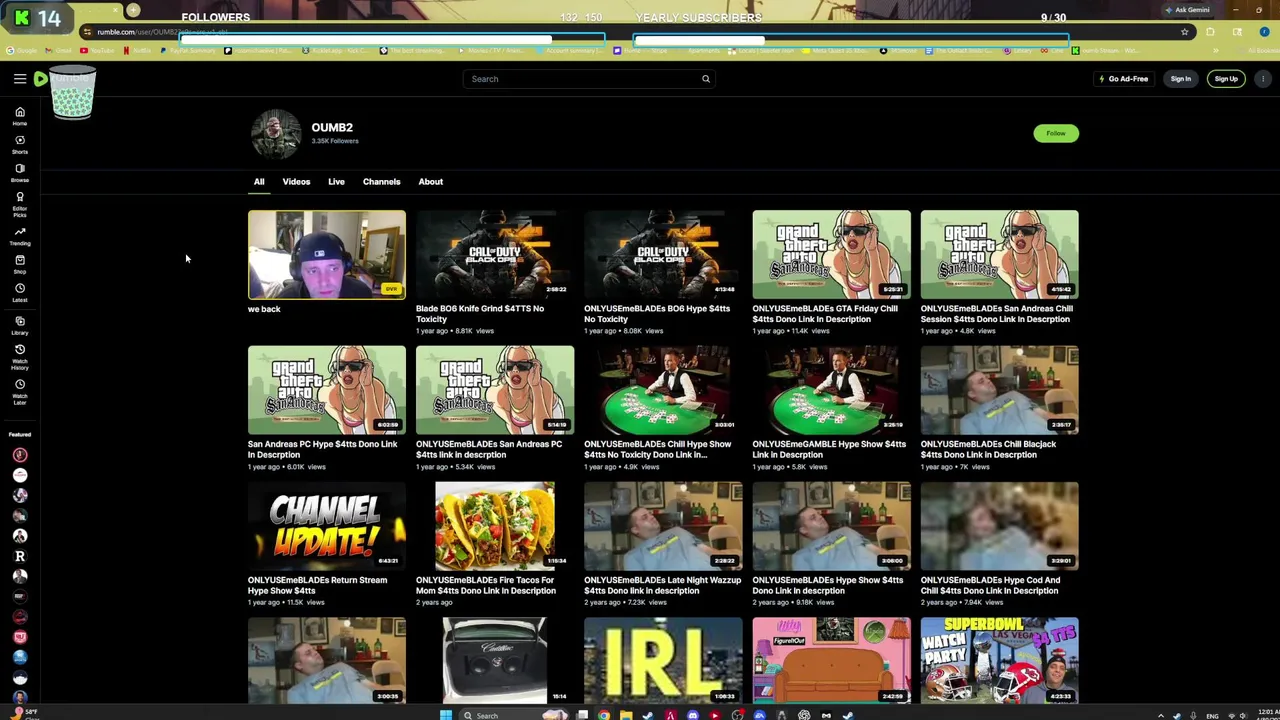Open Editor Picks in the sidebar
The image size is (1280, 720).
tap(19, 204)
